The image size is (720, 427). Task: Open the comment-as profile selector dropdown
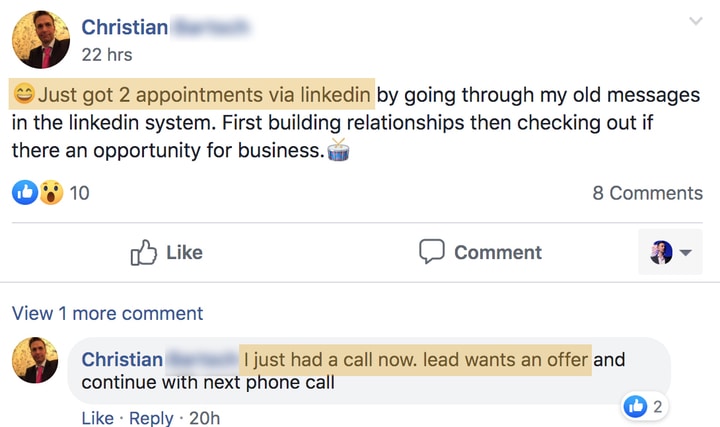tap(670, 253)
